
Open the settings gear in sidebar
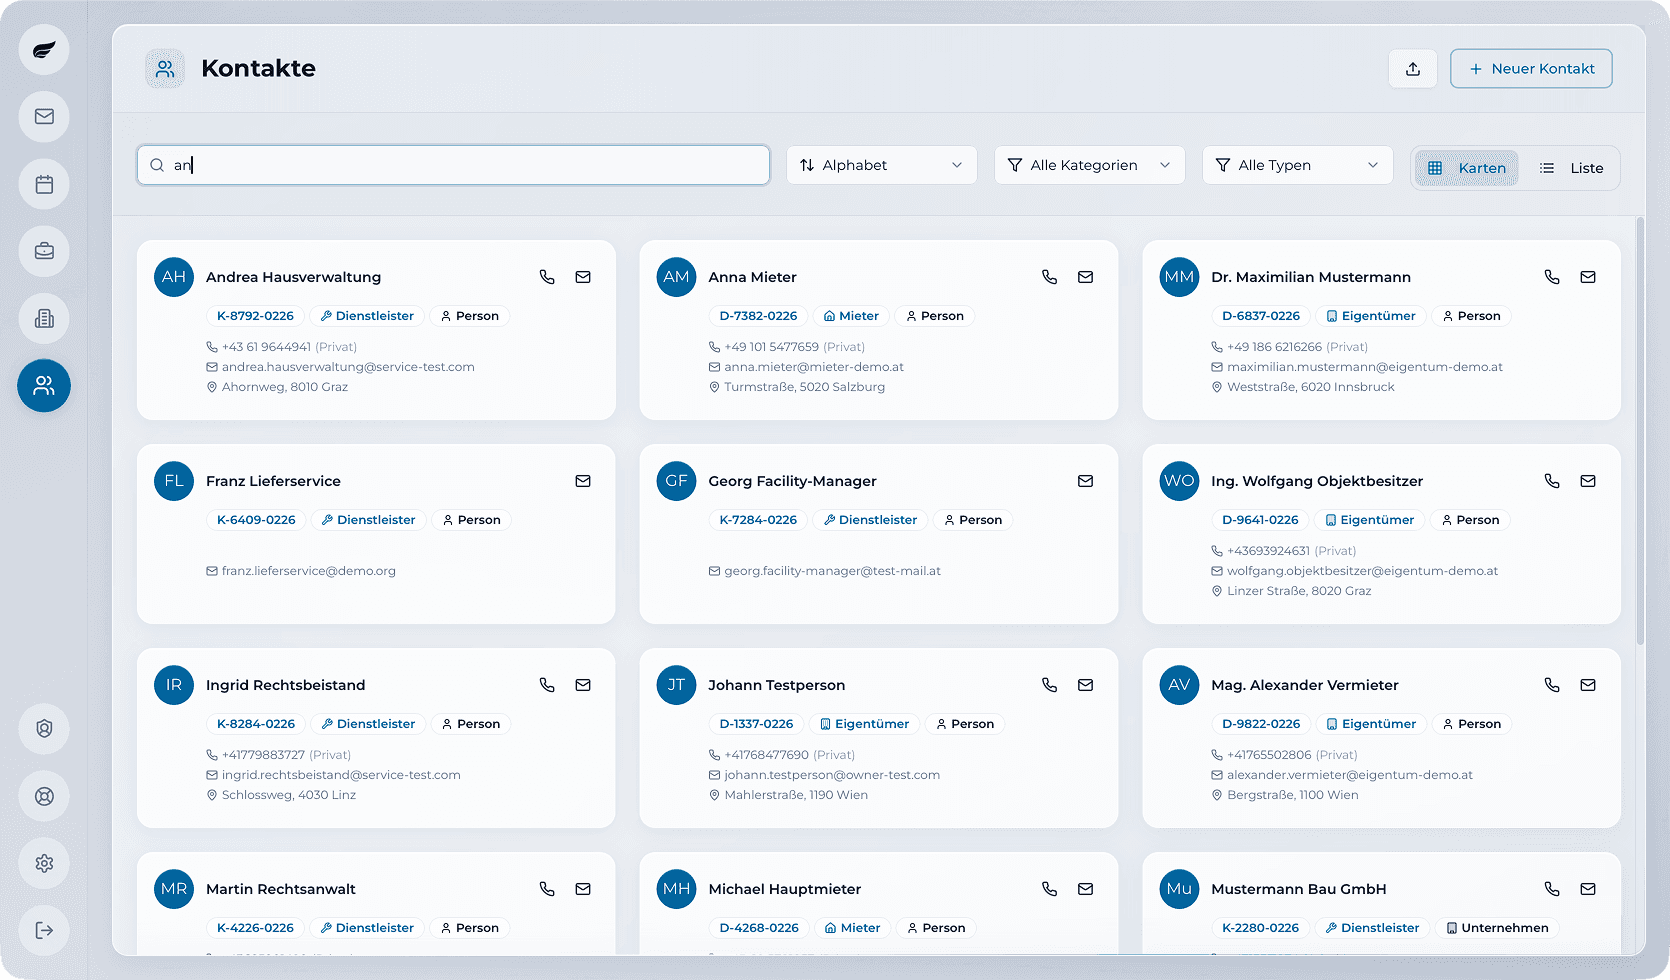[x=44, y=863]
